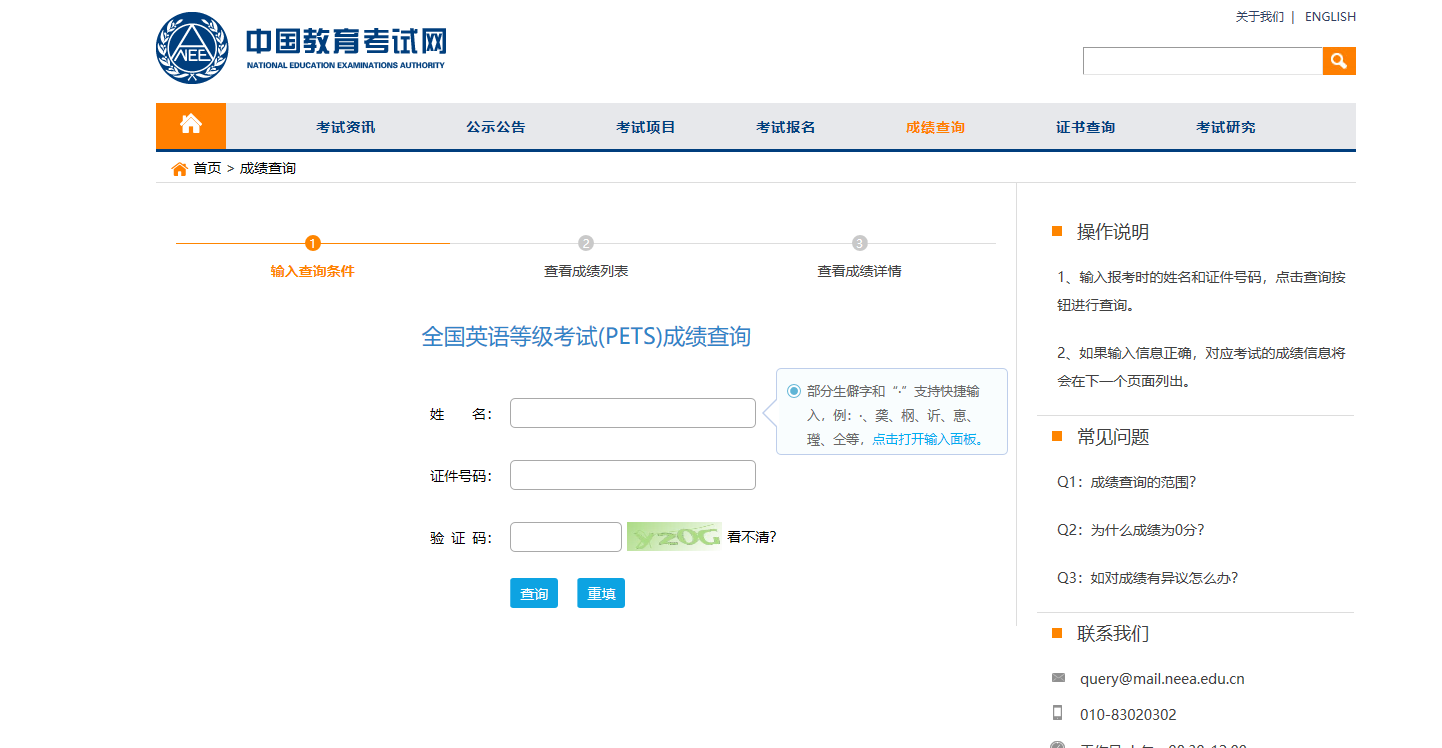This screenshot has height=748, width=1442.
Task: Select step 2 查看成绩列表 marker
Action: coord(586,243)
